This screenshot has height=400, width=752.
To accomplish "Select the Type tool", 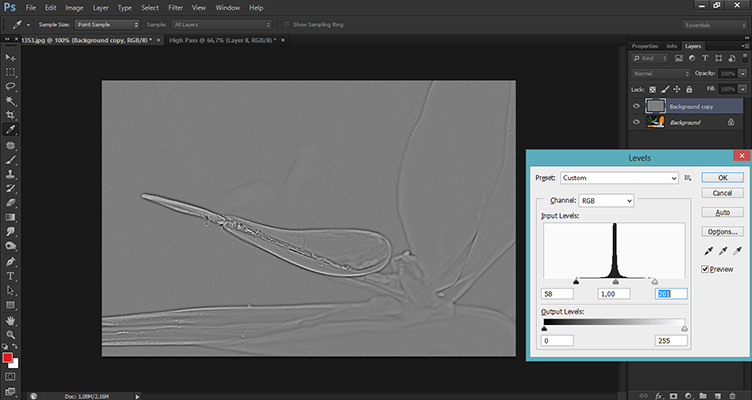I will pos(10,275).
